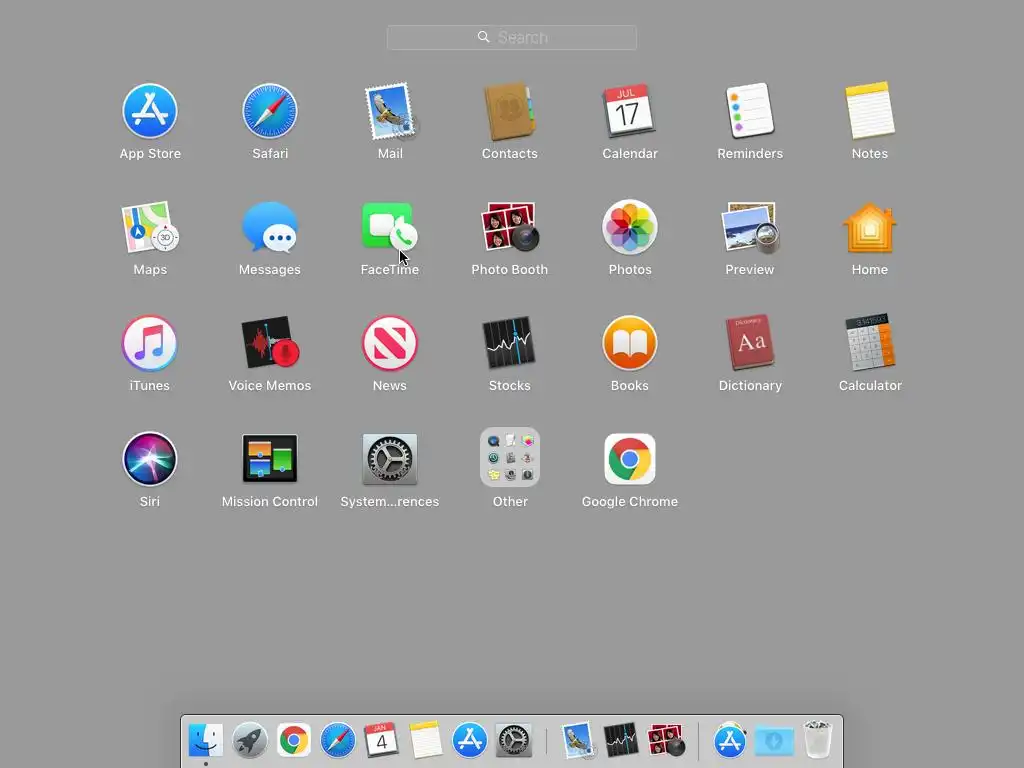
Task: Open the Downloads folder in the Dock
Action: point(774,741)
